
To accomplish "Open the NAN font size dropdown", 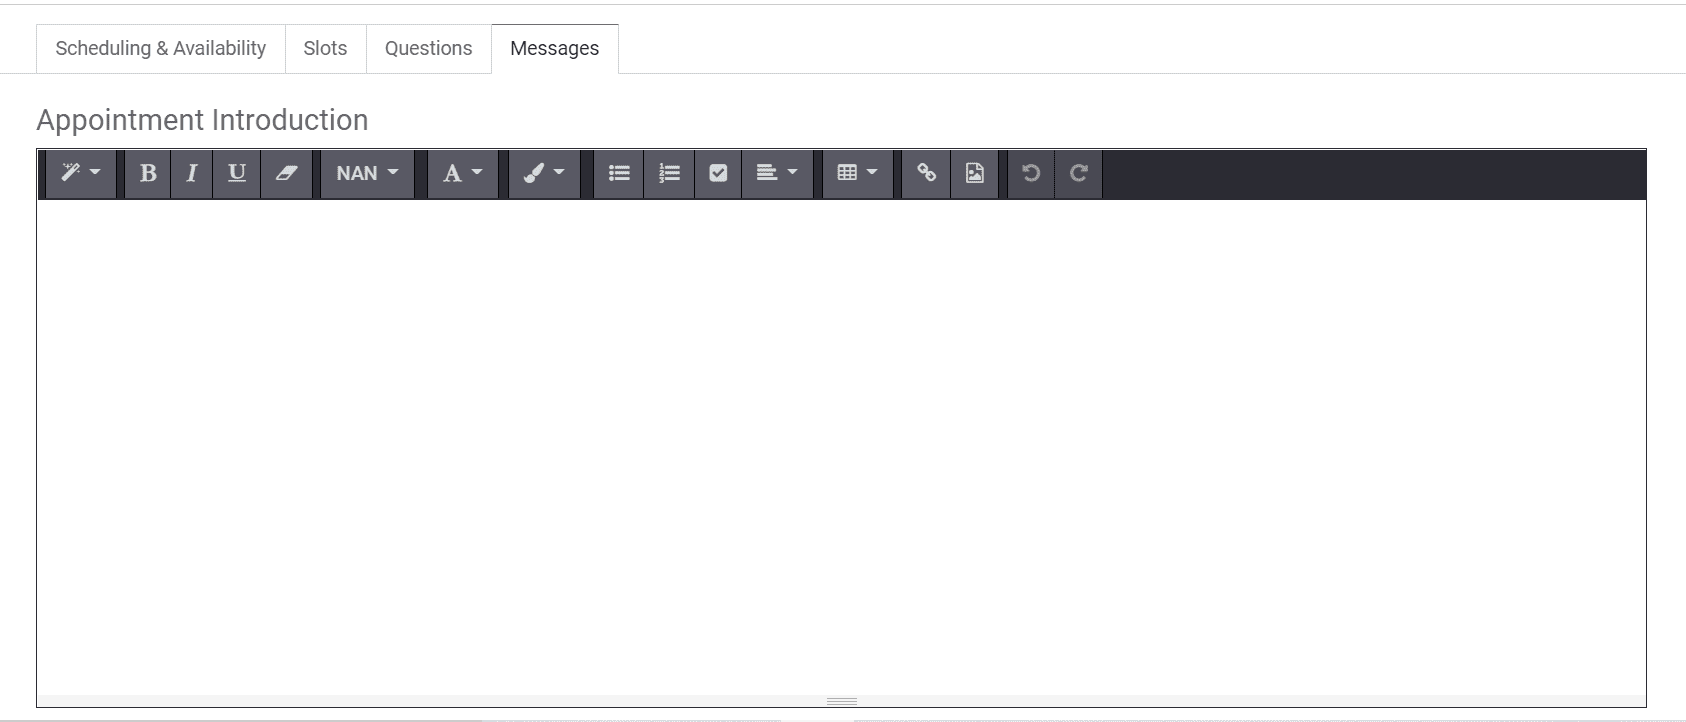I will tap(367, 174).
